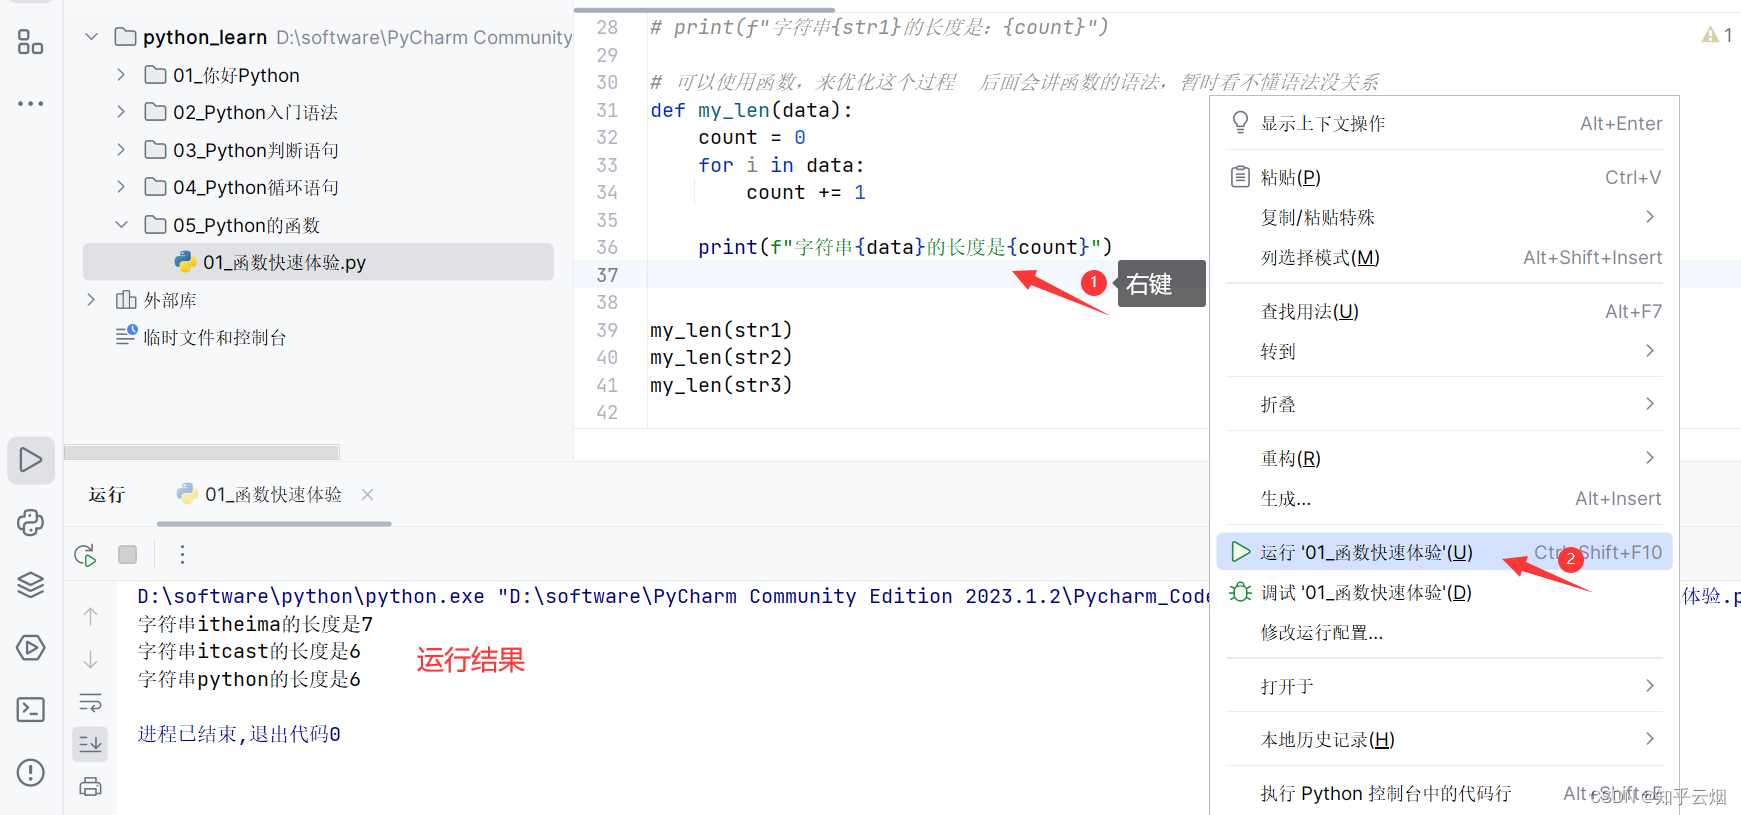Close the 01_函数快速体验 run tab

coord(367,494)
